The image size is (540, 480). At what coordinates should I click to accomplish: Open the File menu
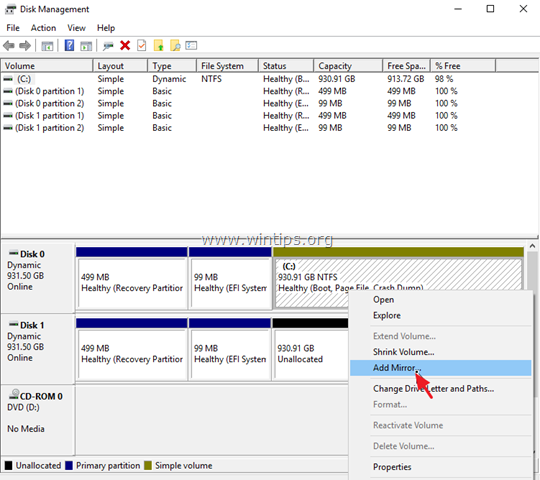tap(13, 28)
